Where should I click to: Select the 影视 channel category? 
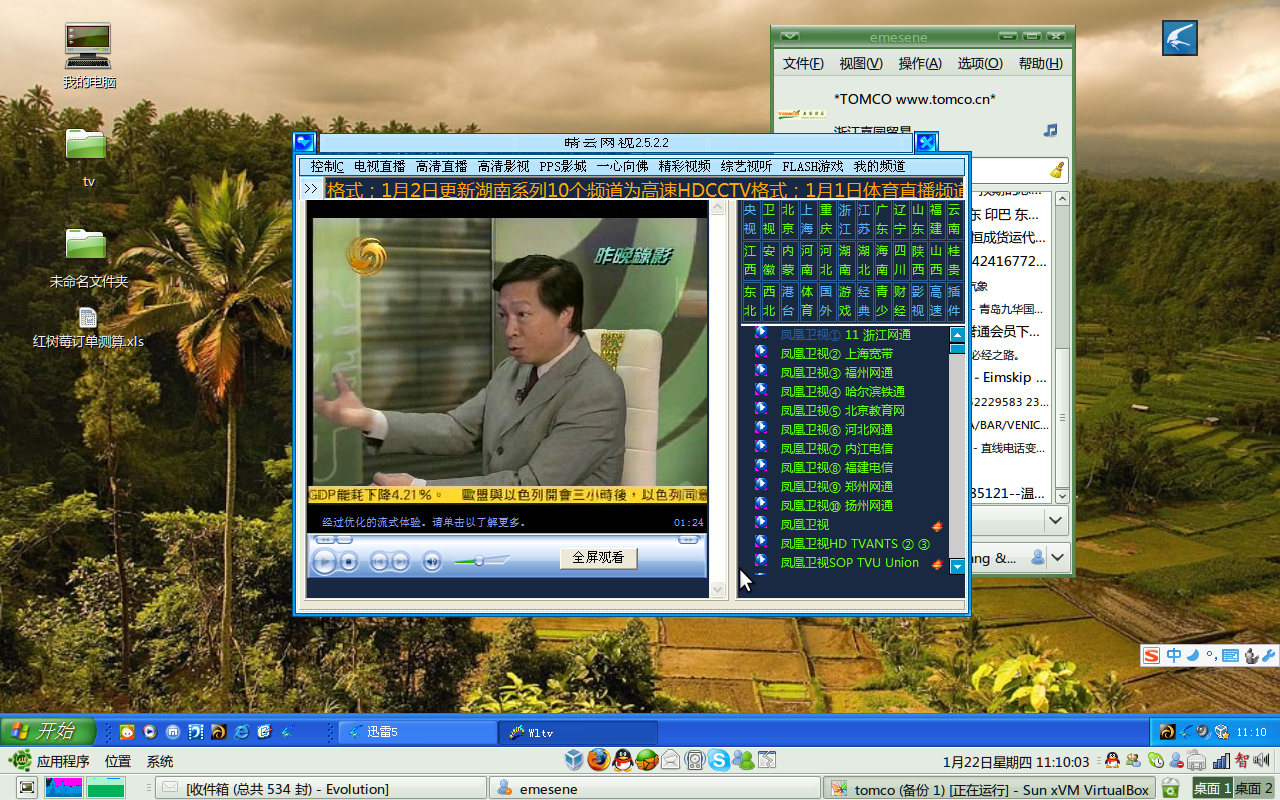coord(918,301)
